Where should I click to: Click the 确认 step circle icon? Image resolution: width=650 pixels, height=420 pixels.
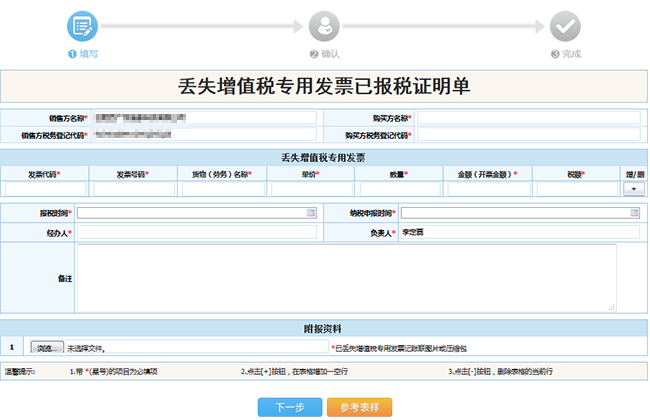coord(324,26)
